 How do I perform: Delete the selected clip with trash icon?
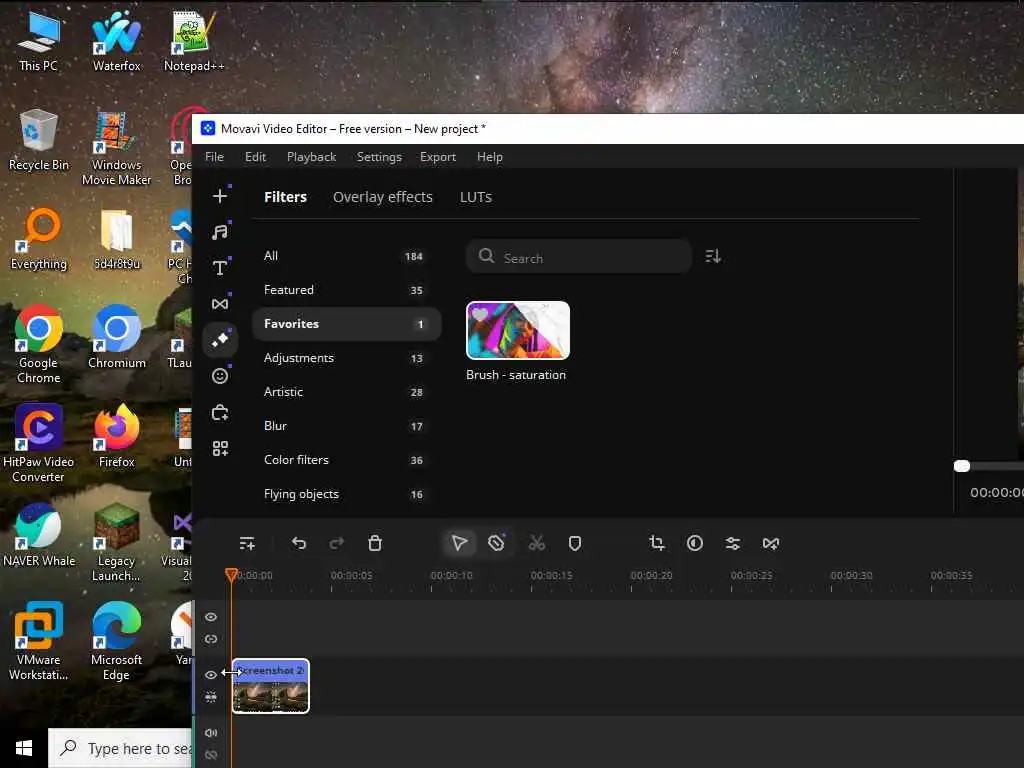click(x=375, y=543)
